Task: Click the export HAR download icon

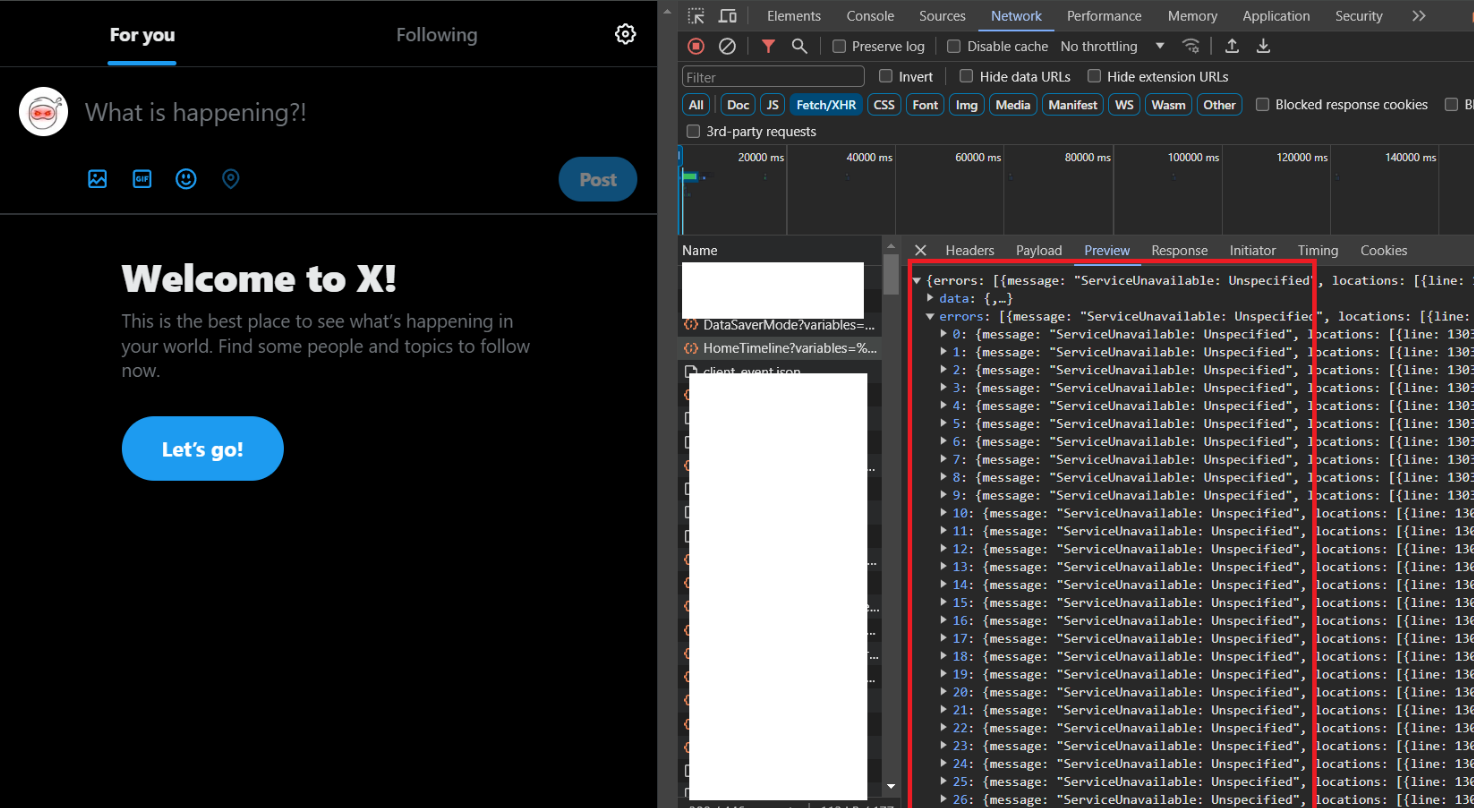Action: [1263, 46]
